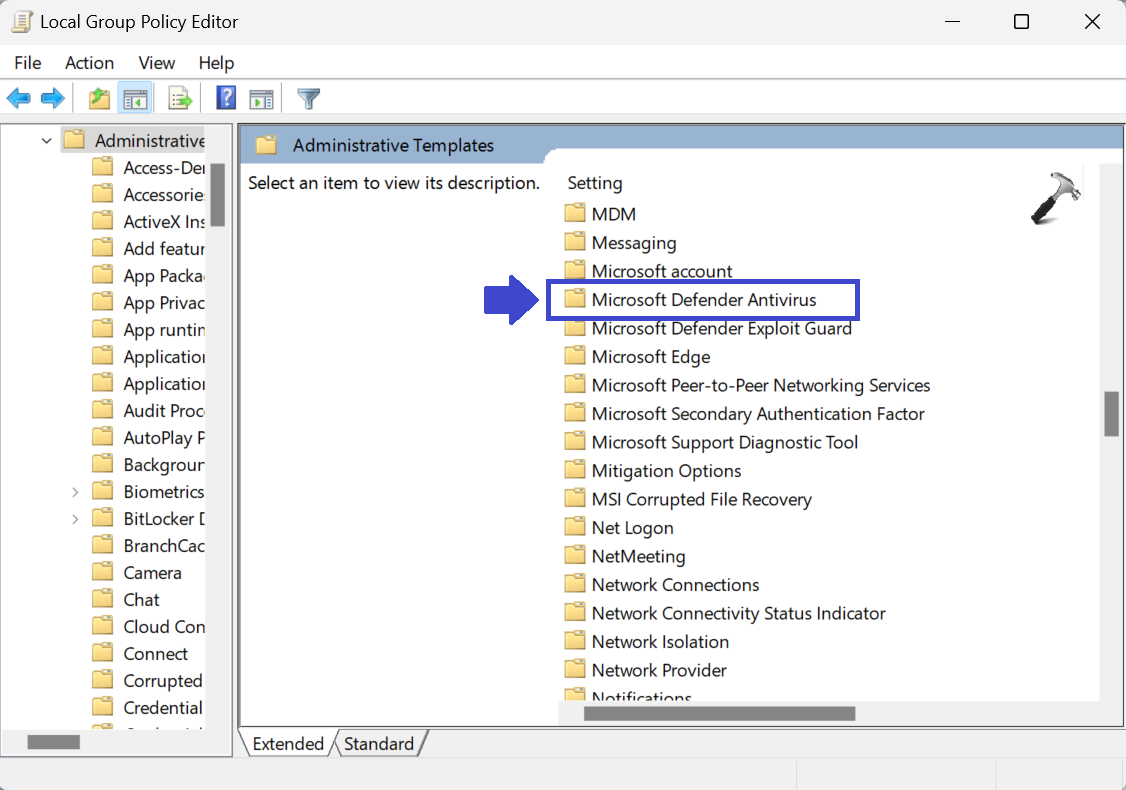
Task: Select the Network Isolation setting folder
Action: click(659, 641)
